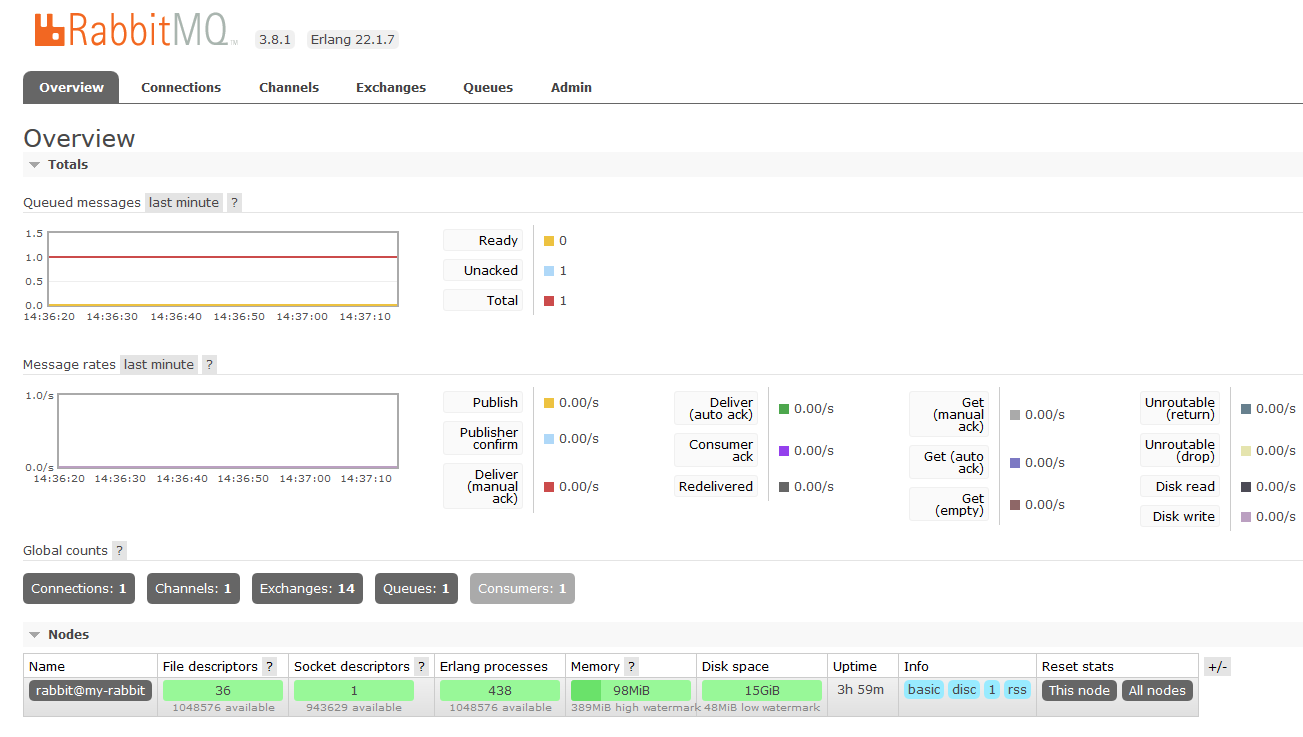Screen dimensions: 1303x737
Task: Reset stats for All nodes
Action: 1157,690
